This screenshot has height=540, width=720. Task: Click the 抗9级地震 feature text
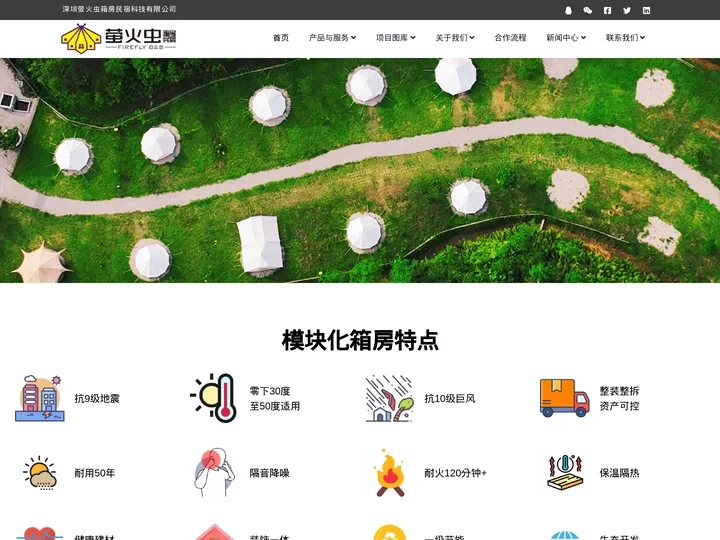tap(97, 399)
